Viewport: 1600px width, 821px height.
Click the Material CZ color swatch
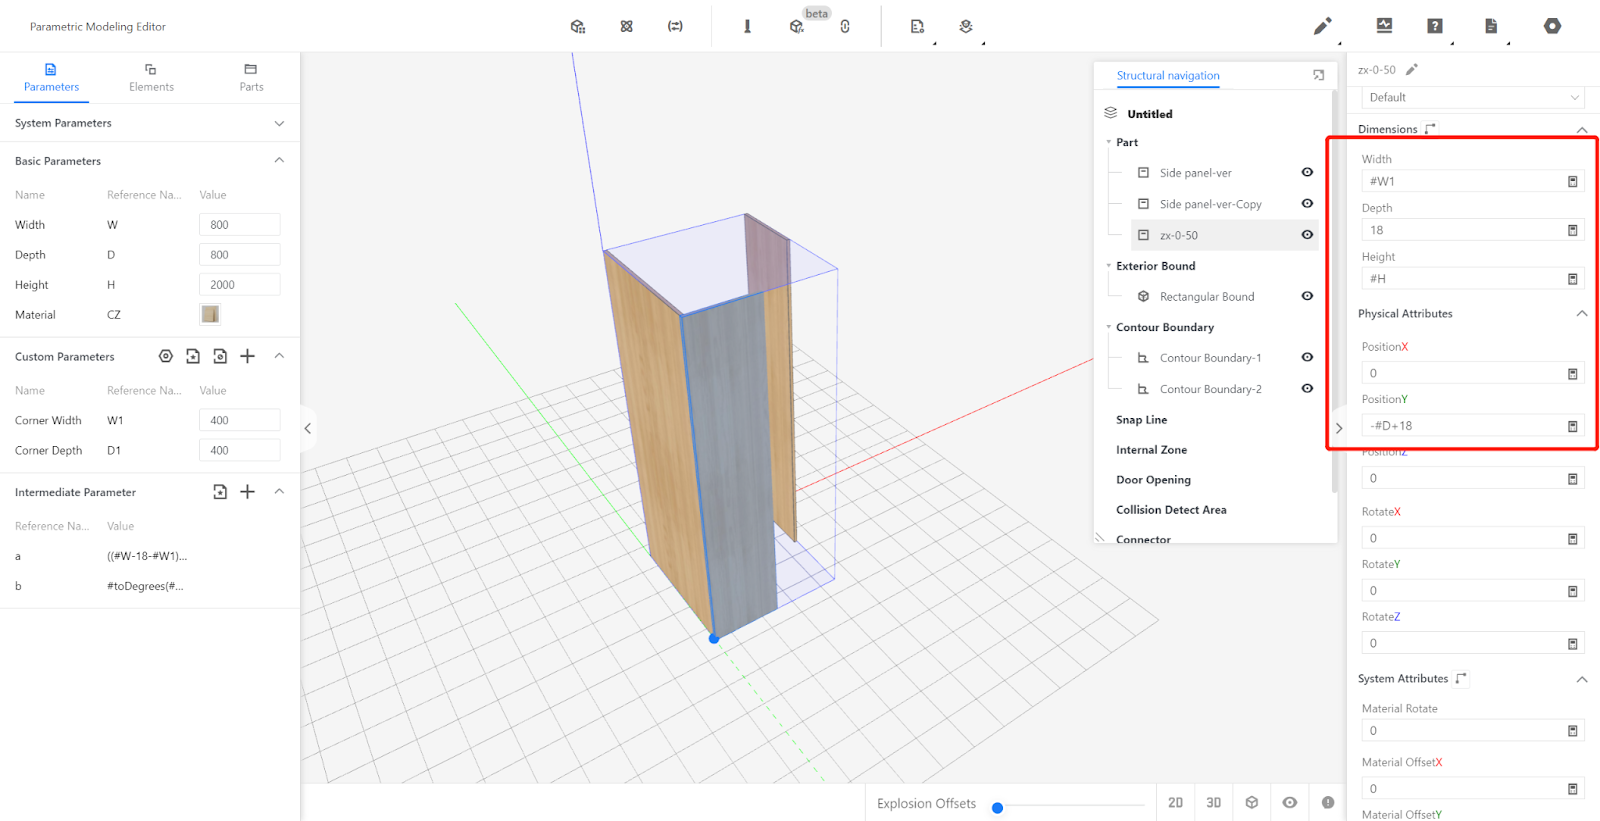(x=210, y=315)
